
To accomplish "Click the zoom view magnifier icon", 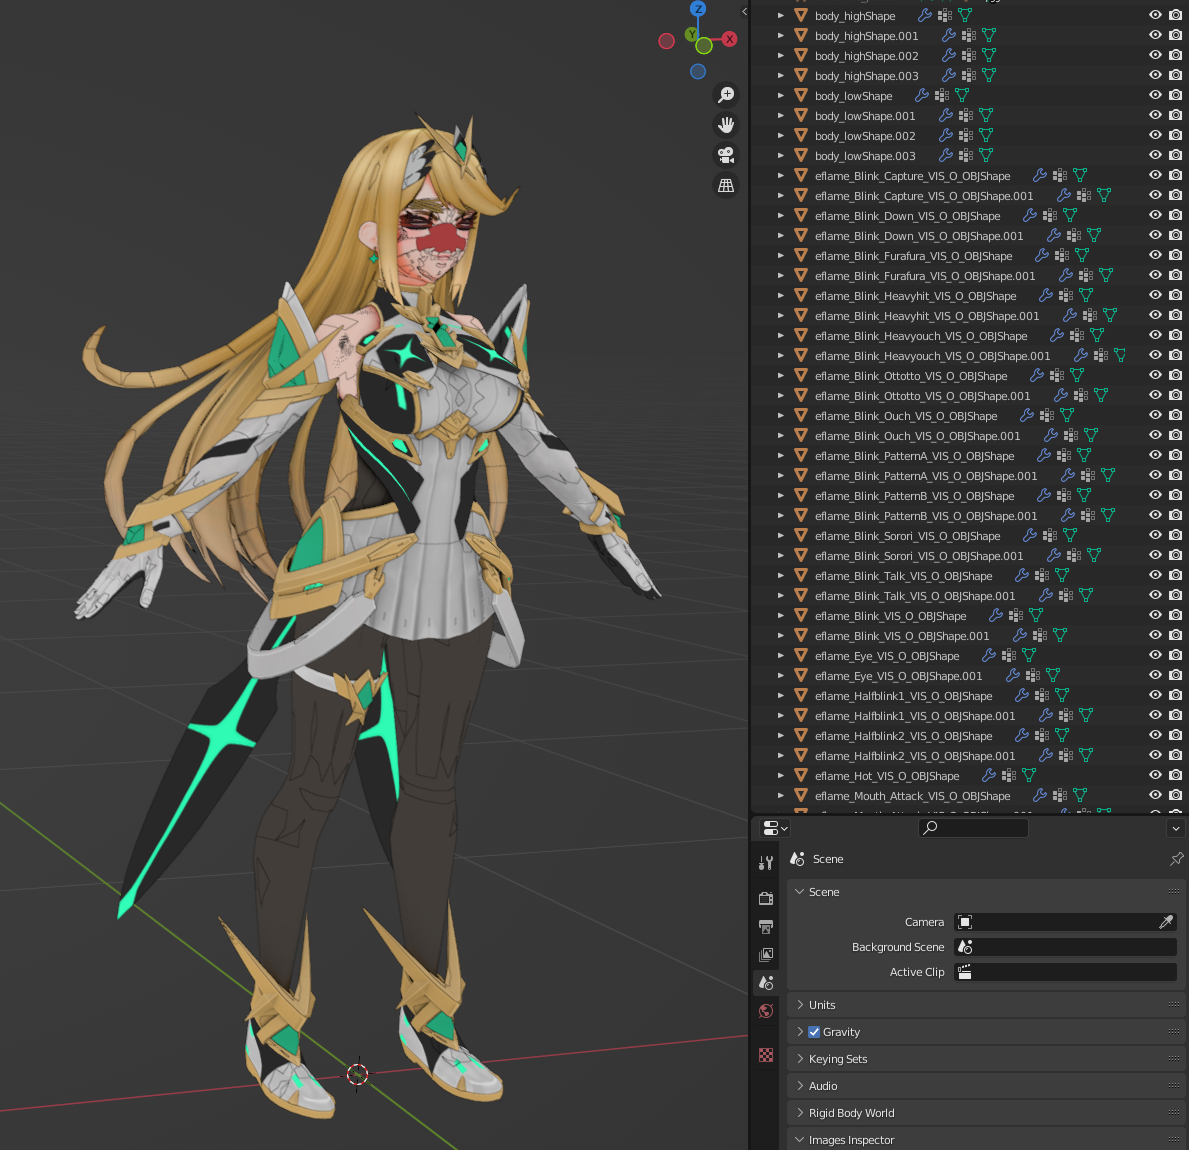I will click(x=726, y=95).
